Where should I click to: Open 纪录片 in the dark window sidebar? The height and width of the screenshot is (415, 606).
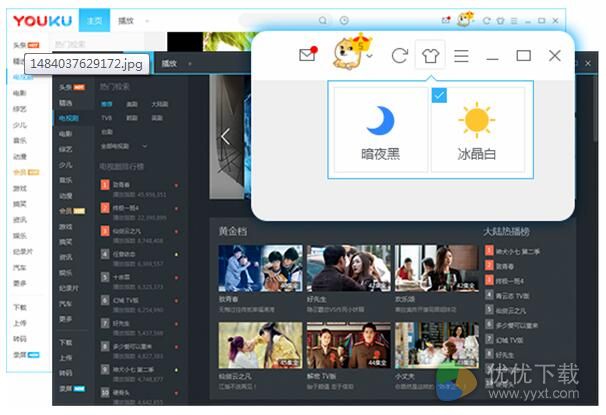pyautogui.click(x=69, y=288)
